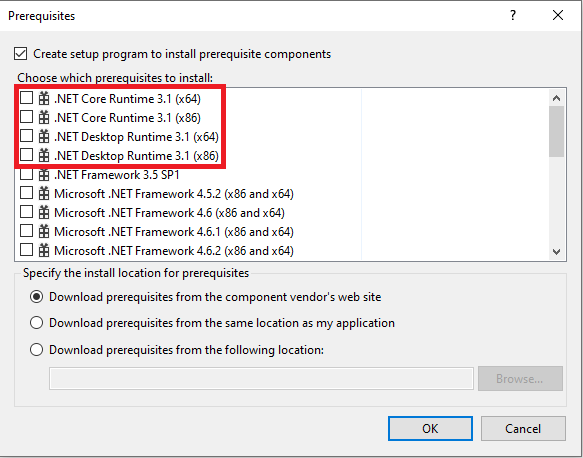Image resolution: width=583 pixels, height=458 pixels.
Task: Select the '.NET Core Runtime 3.1 (x64)' text
Action: point(127,99)
